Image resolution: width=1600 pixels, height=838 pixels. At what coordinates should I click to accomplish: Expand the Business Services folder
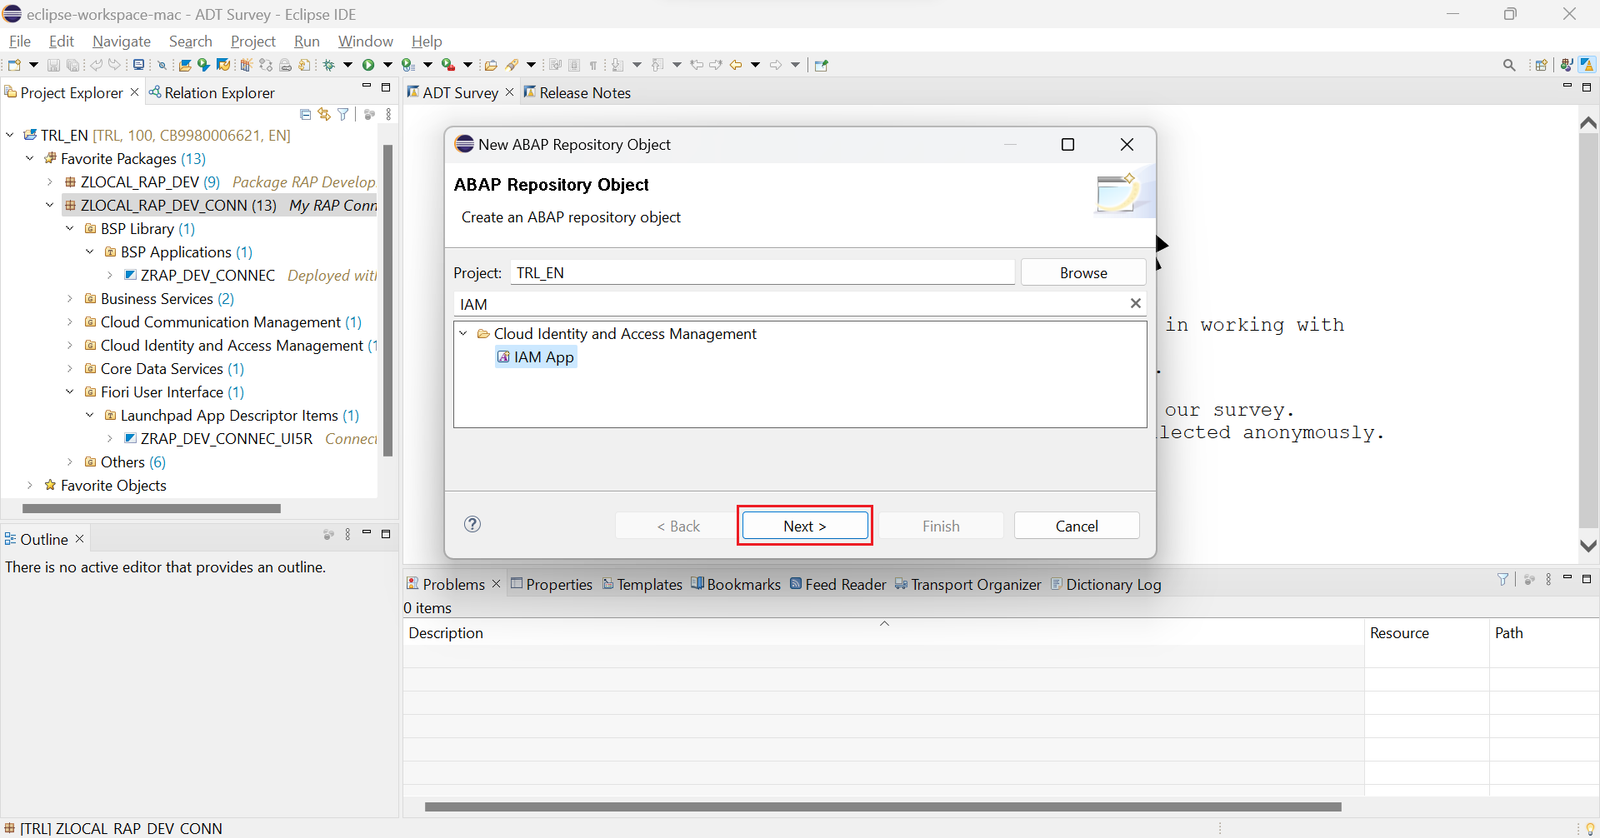(70, 299)
